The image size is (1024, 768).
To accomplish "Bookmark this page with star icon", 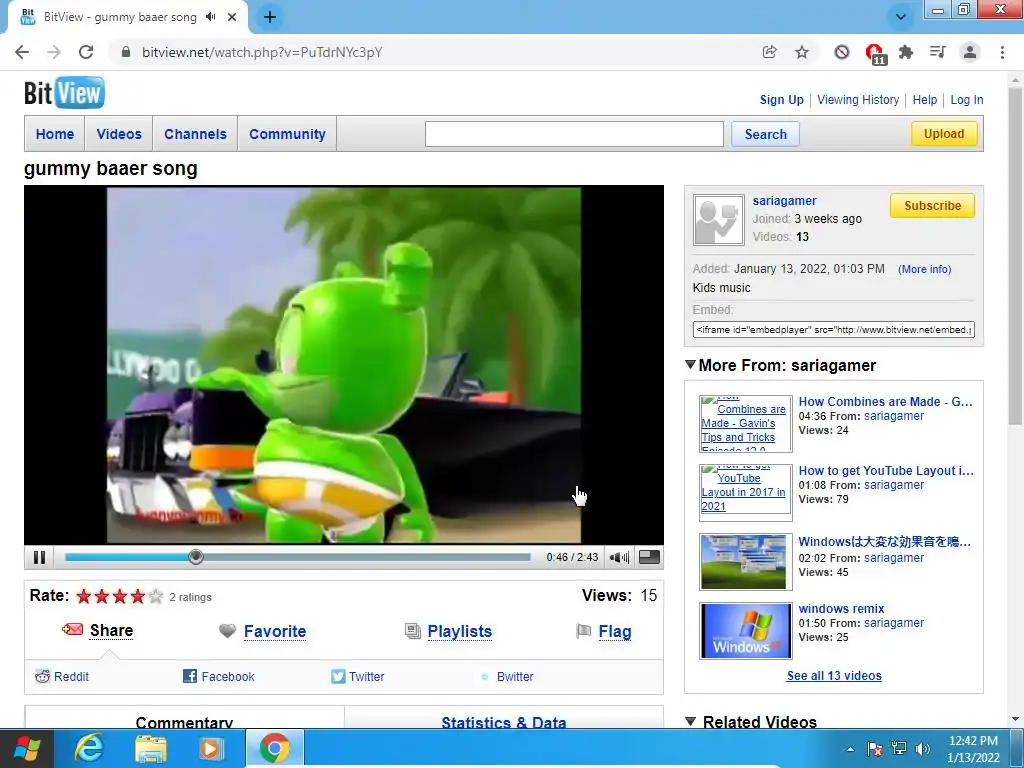I will [x=802, y=52].
